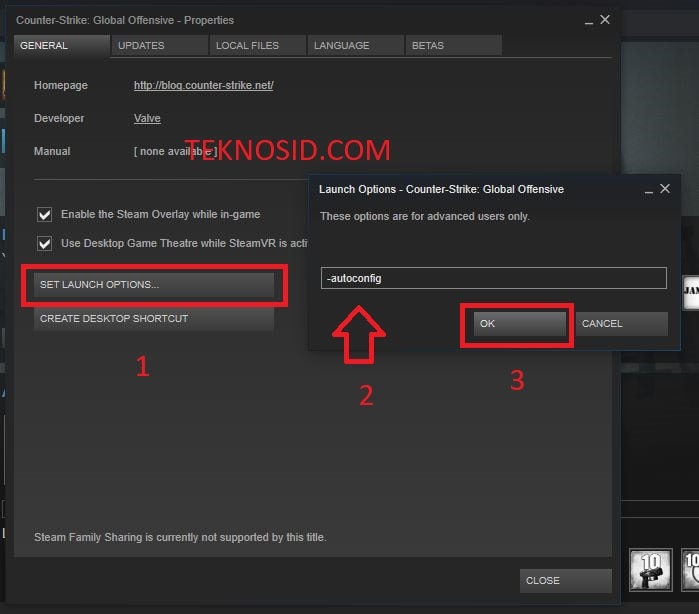This screenshot has width=699, height=614.
Task: Open the LOCAL FILES tab
Action: pos(258,45)
